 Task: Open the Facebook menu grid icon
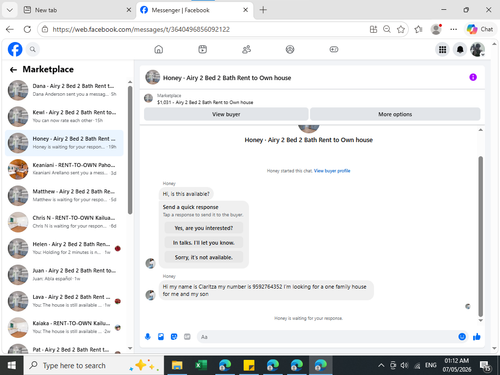pos(442,50)
